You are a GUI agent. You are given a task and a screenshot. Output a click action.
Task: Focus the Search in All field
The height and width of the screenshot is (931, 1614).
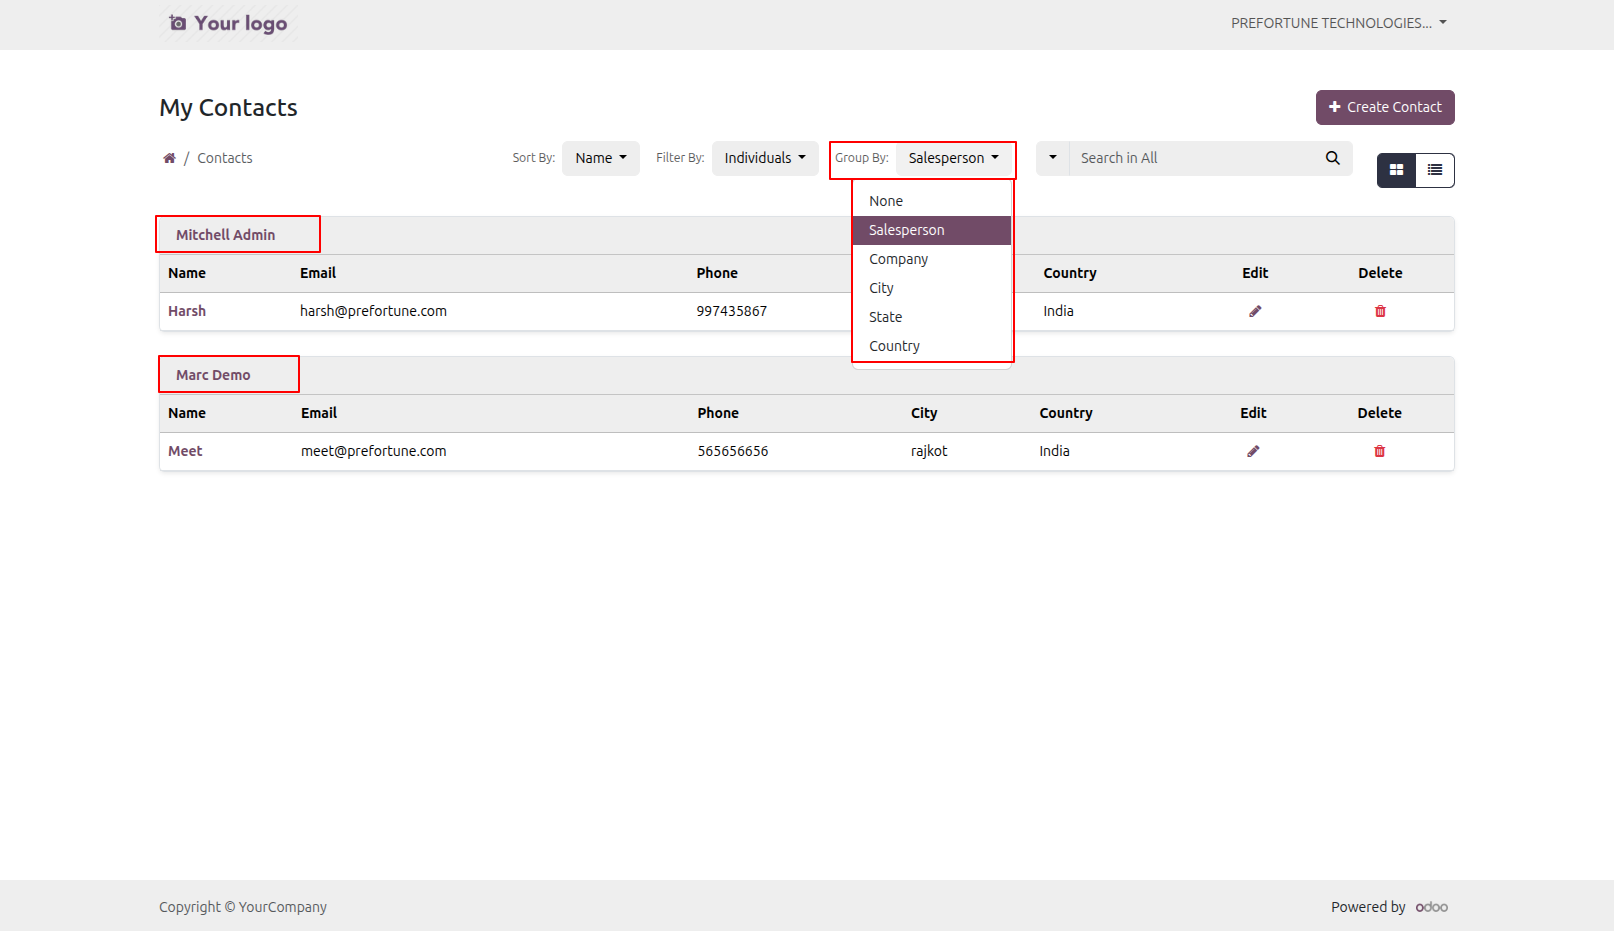[x=1195, y=158]
